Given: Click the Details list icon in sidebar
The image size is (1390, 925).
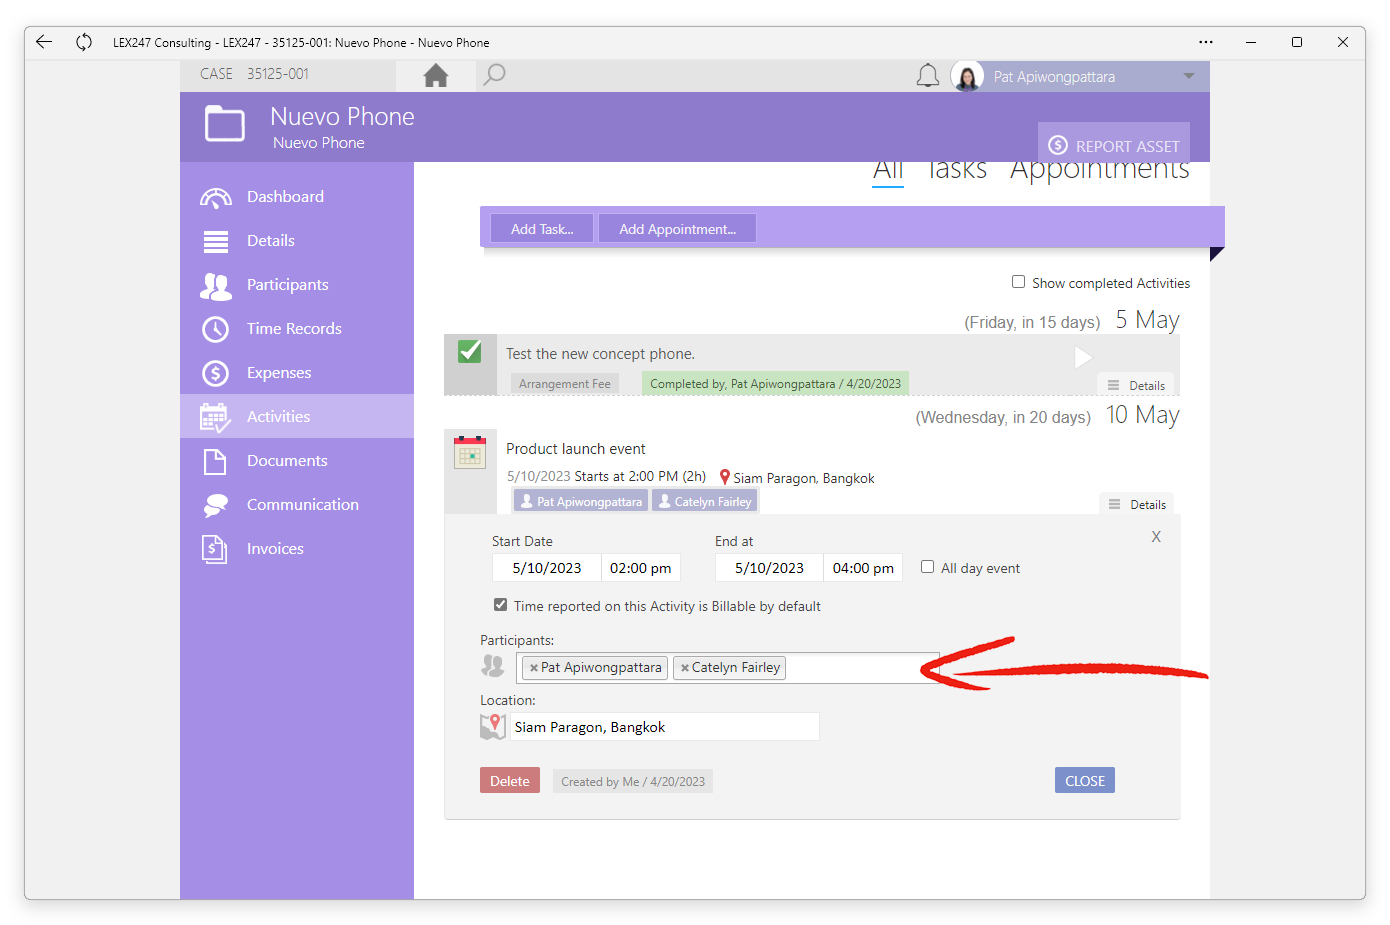Looking at the screenshot, I should pos(216,241).
